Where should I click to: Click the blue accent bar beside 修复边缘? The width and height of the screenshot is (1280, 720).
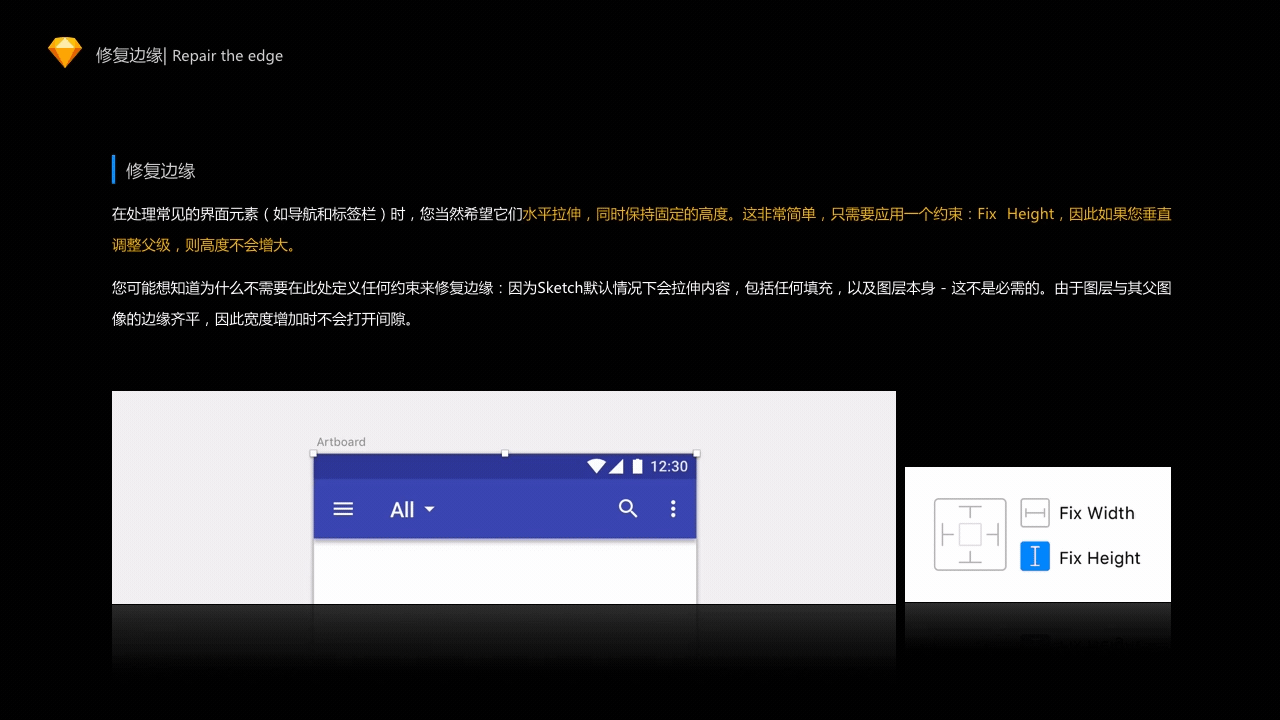click(x=113, y=170)
